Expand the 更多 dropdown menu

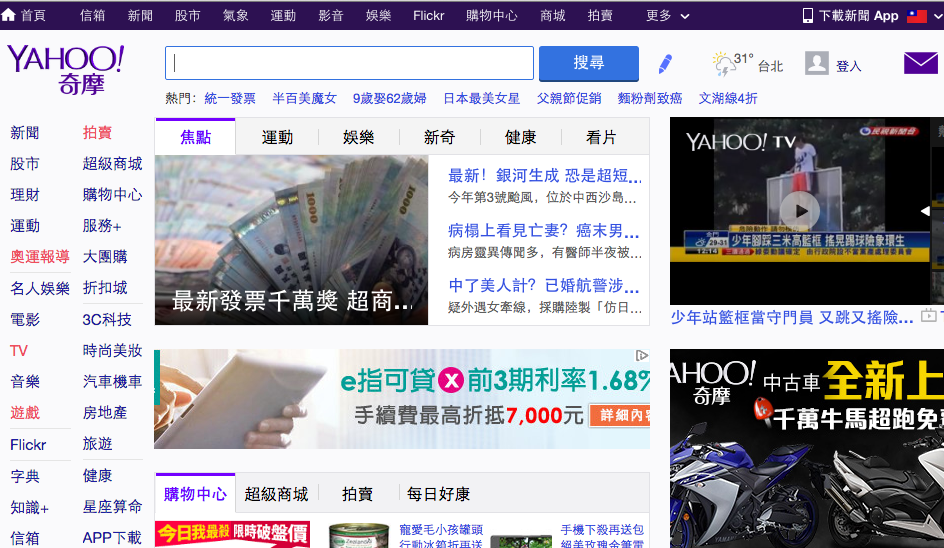(x=667, y=16)
